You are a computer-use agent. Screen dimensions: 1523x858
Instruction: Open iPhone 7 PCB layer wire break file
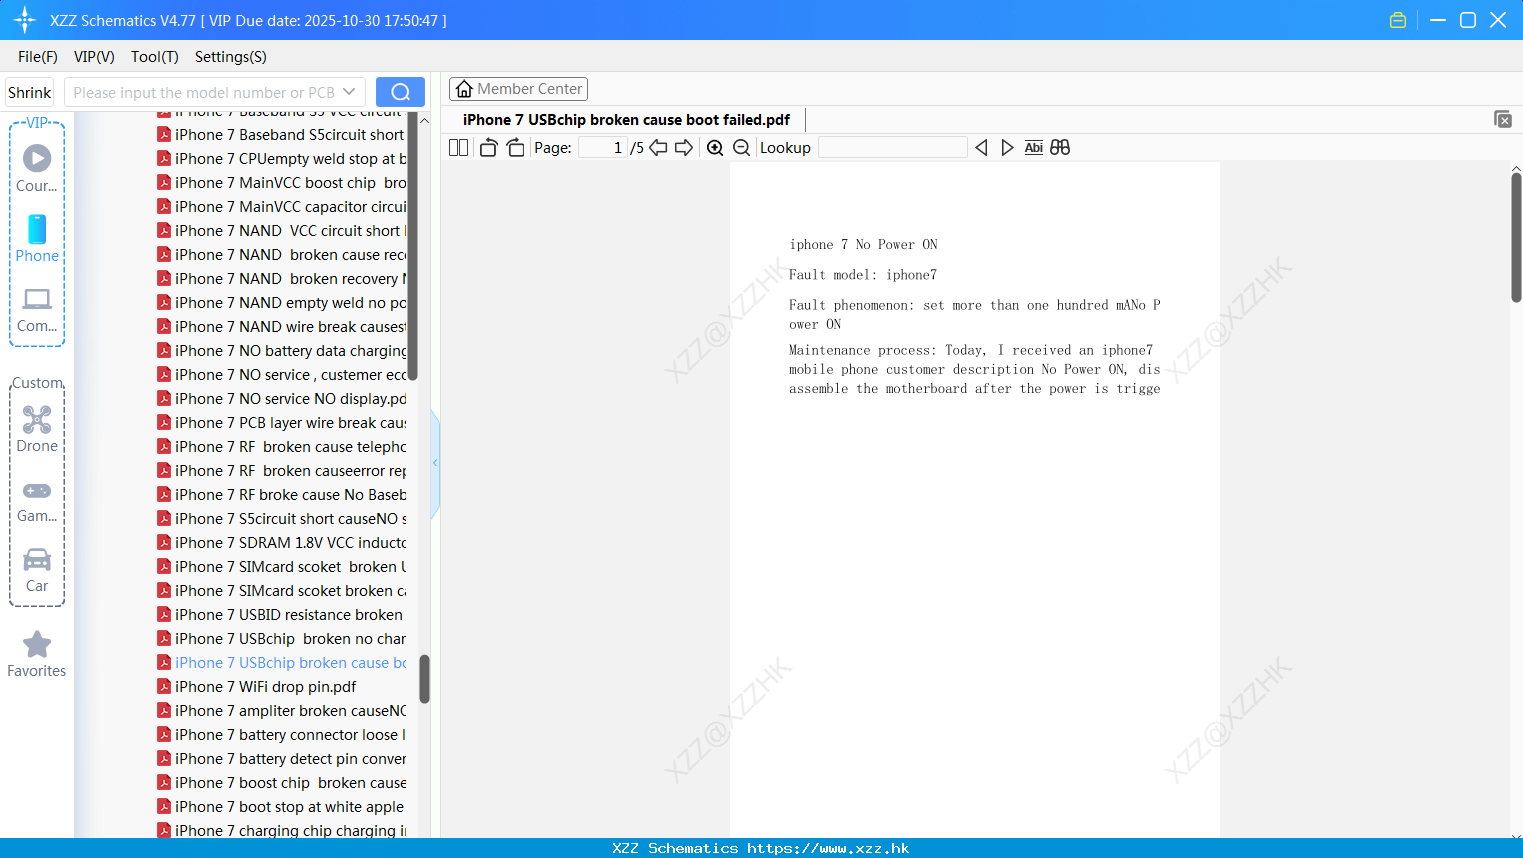pos(281,423)
